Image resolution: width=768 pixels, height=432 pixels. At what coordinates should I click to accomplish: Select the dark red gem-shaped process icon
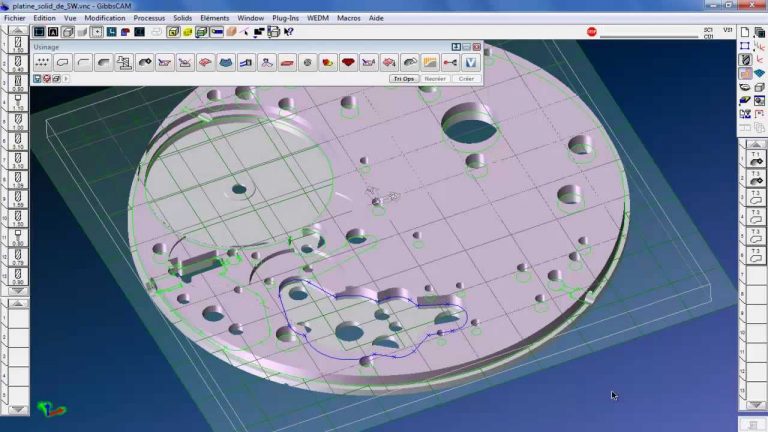pos(348,62)
